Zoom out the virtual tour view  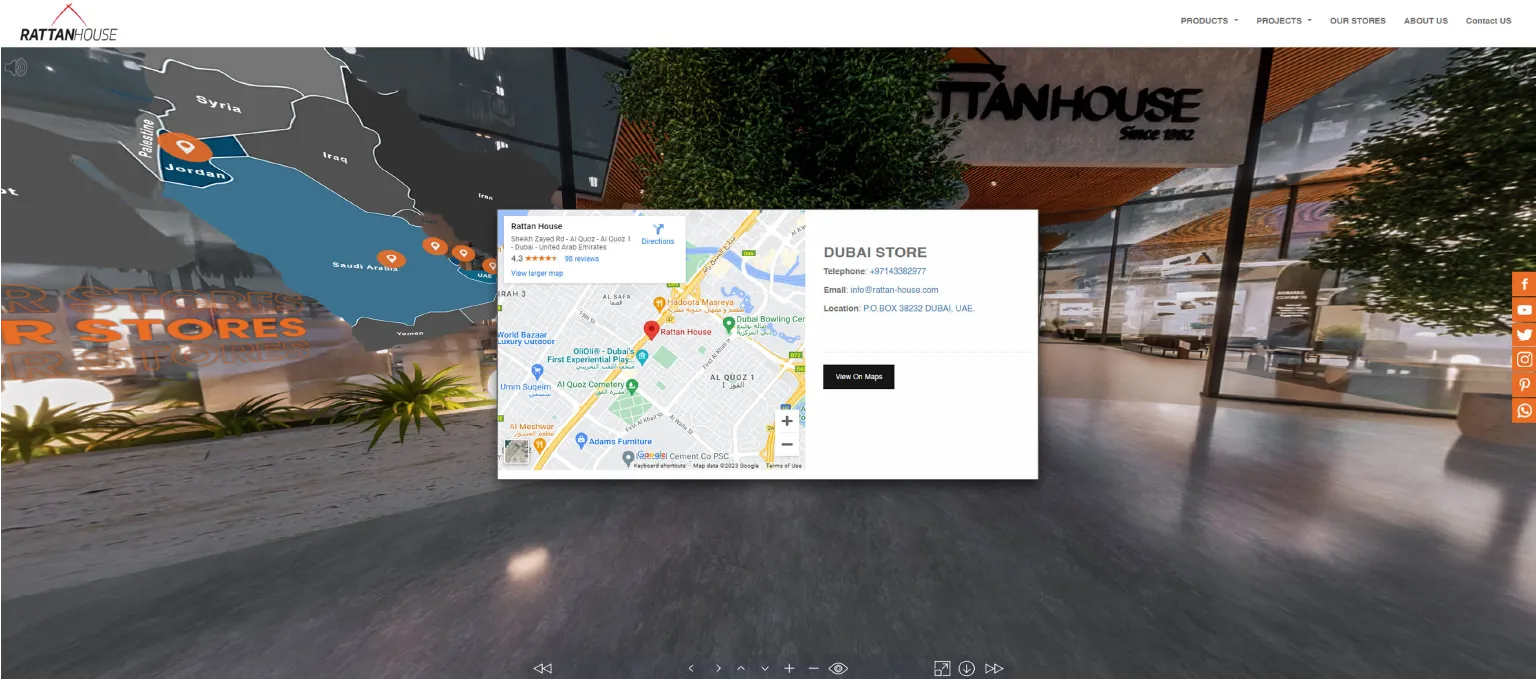(x=813, y=668)
